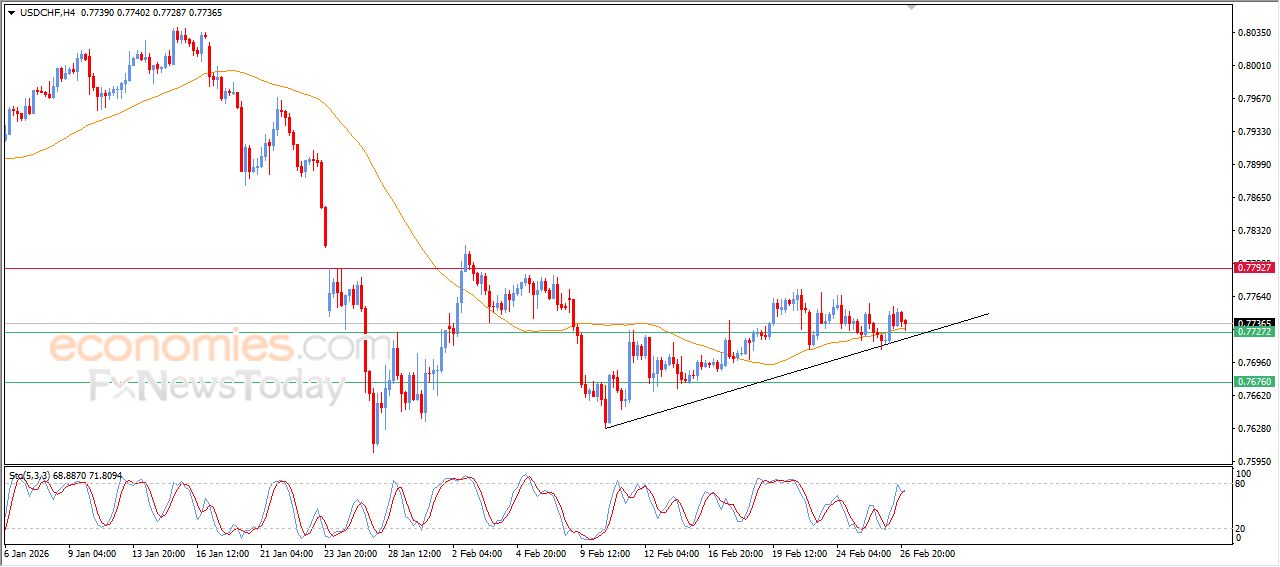Click the stochastic 80 level scale value
The image size is (1280, 567).
[1243, 484]
